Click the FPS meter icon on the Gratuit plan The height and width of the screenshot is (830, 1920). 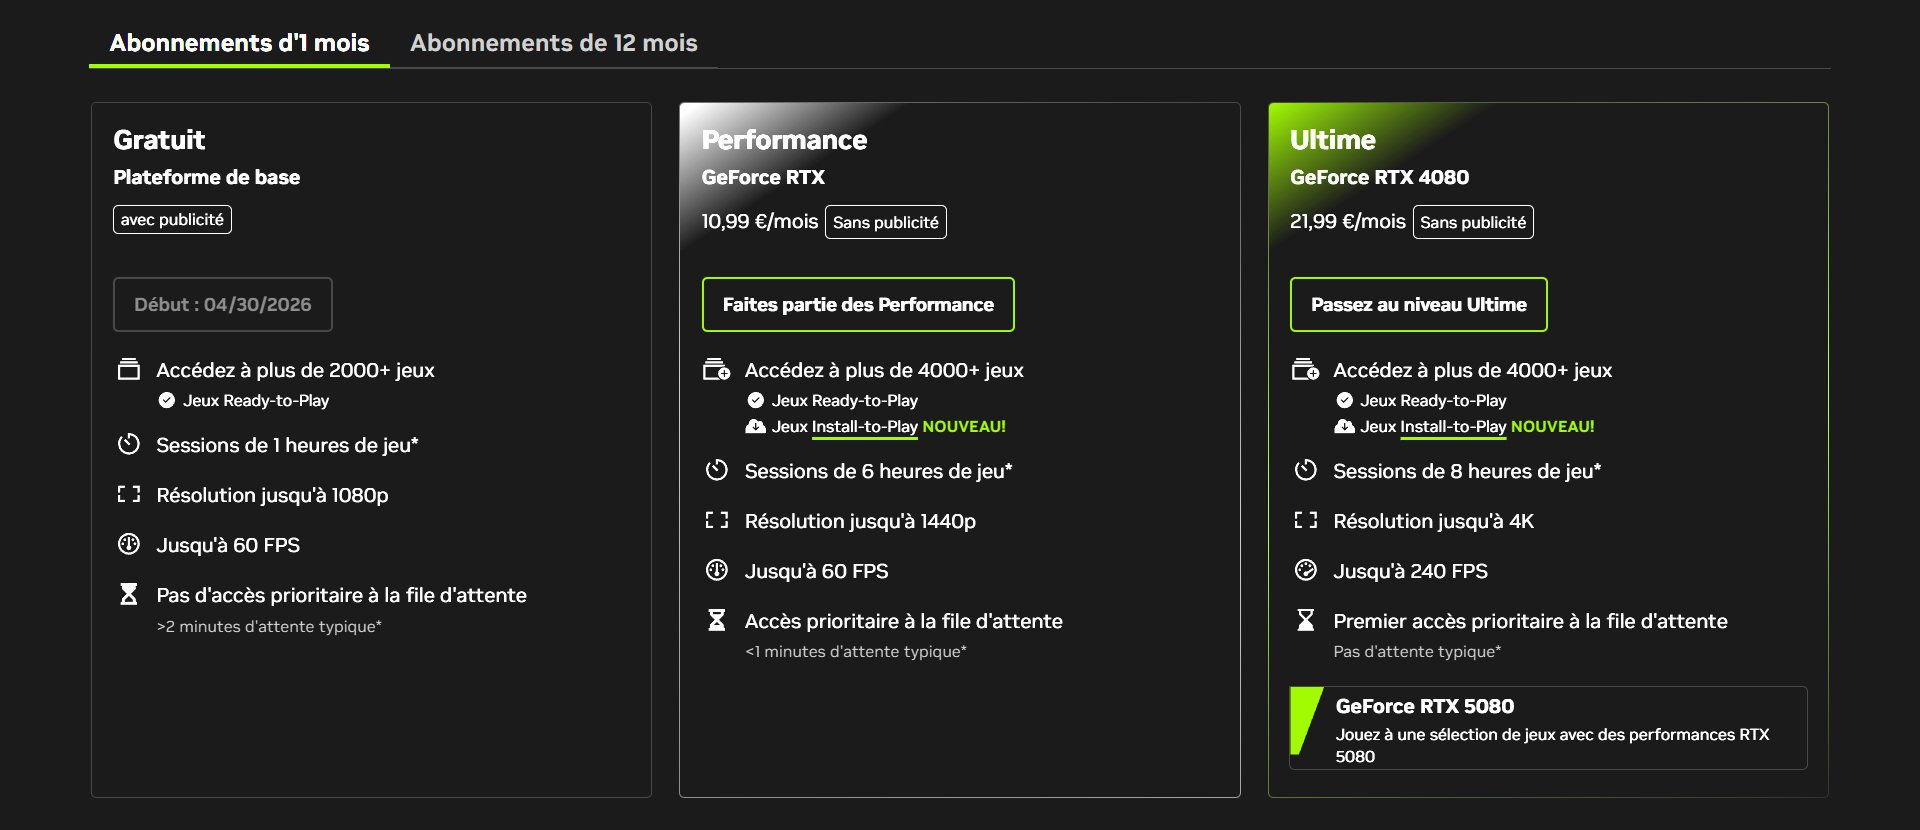(128, 544)
